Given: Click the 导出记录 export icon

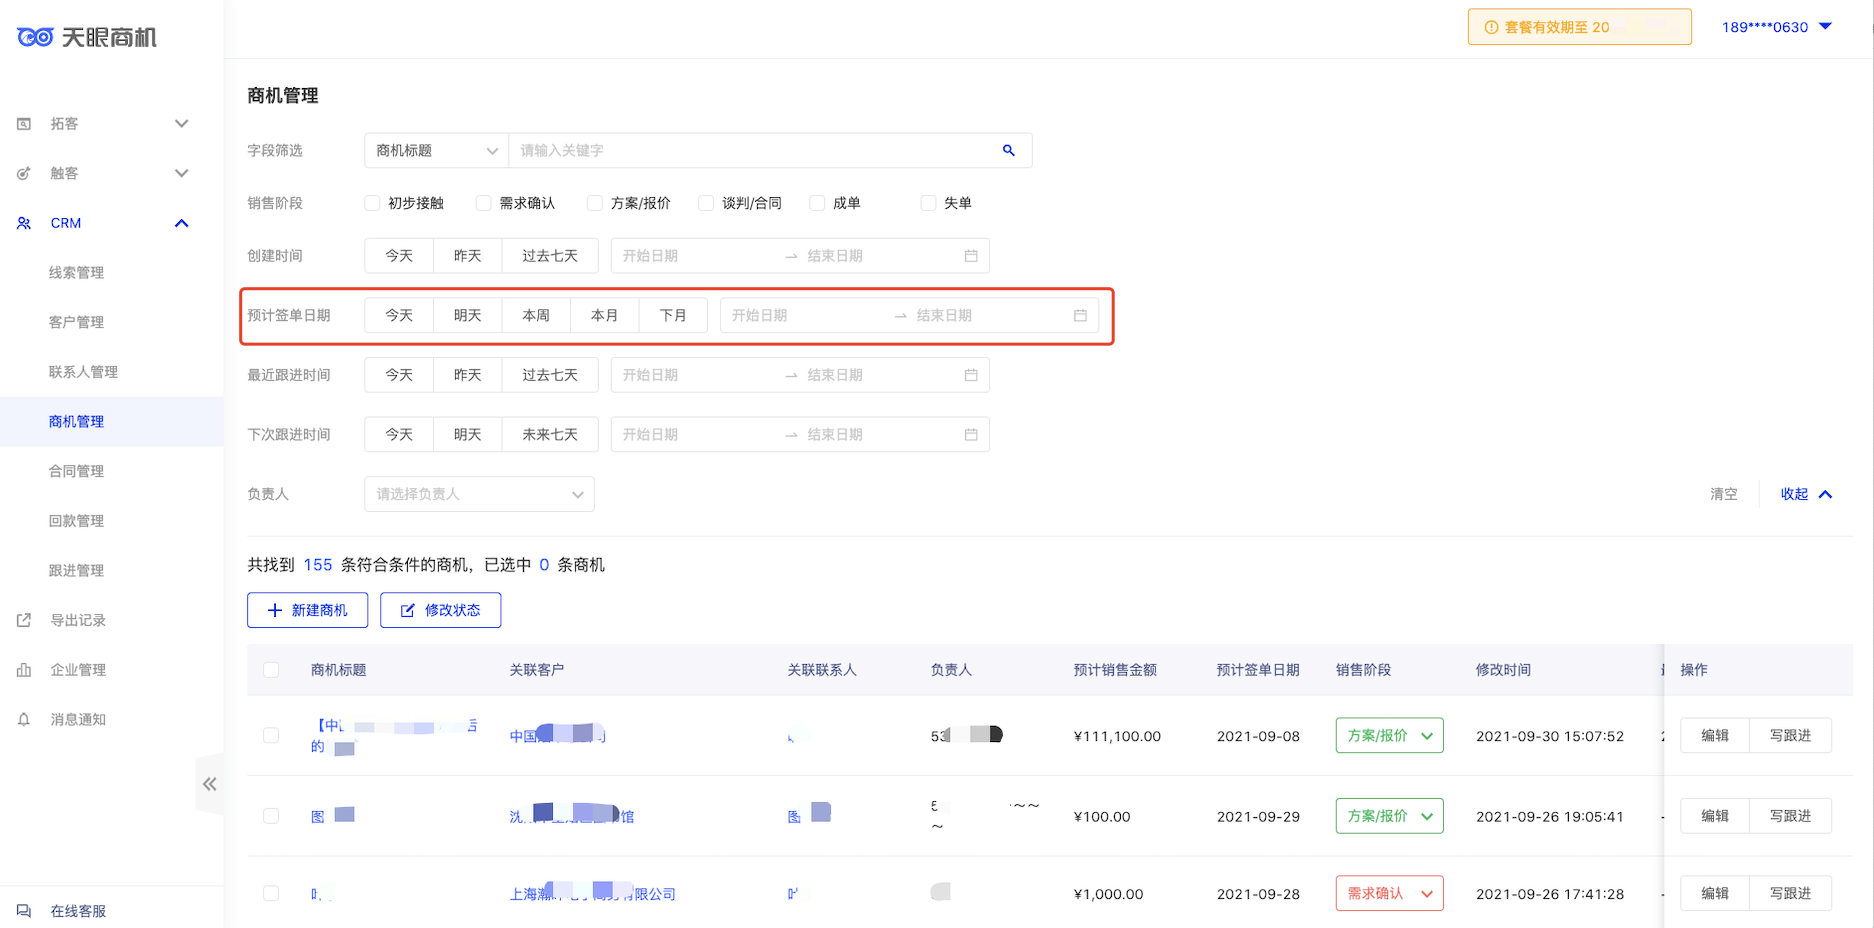Looking at the screenshot, I should tap(24, 620).
